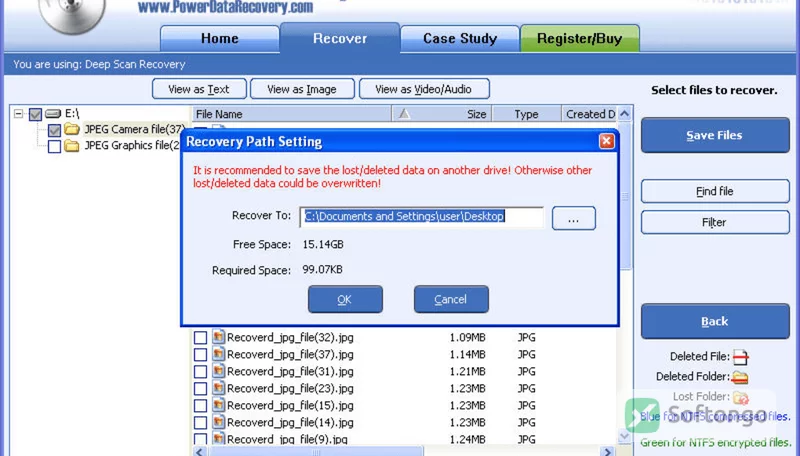Click the image icon of Recoverd_jpg_file(23).jpg
The height and width of the screenshot is (456, 800).
click(218, 388)
